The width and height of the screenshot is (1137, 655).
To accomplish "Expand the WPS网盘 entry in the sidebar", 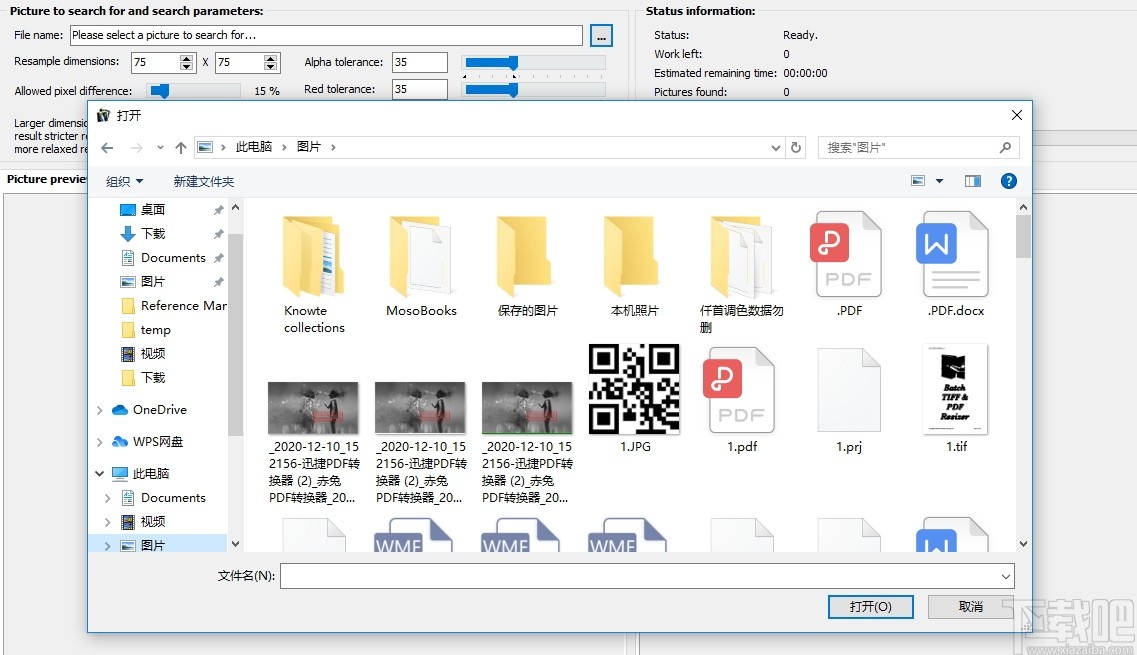I will coord(98,441).
